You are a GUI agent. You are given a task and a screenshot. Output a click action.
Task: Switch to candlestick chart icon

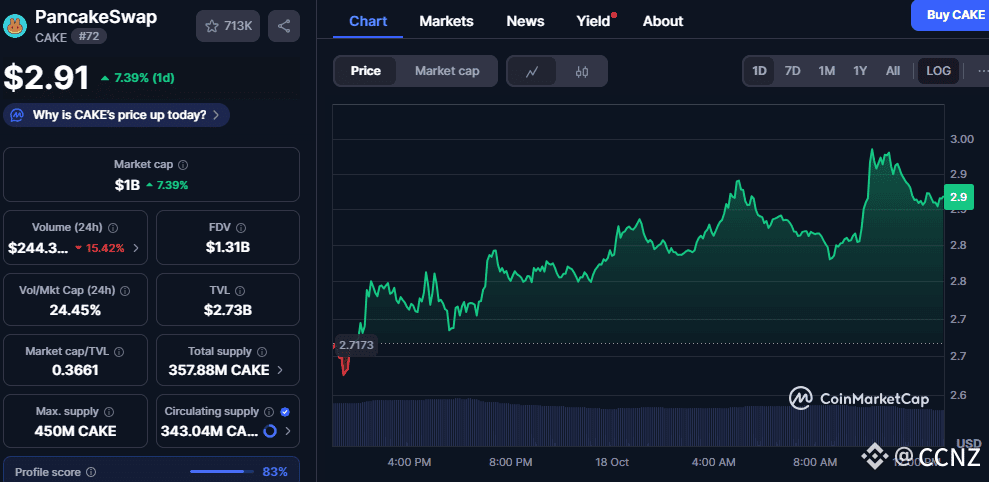point(582,71)
